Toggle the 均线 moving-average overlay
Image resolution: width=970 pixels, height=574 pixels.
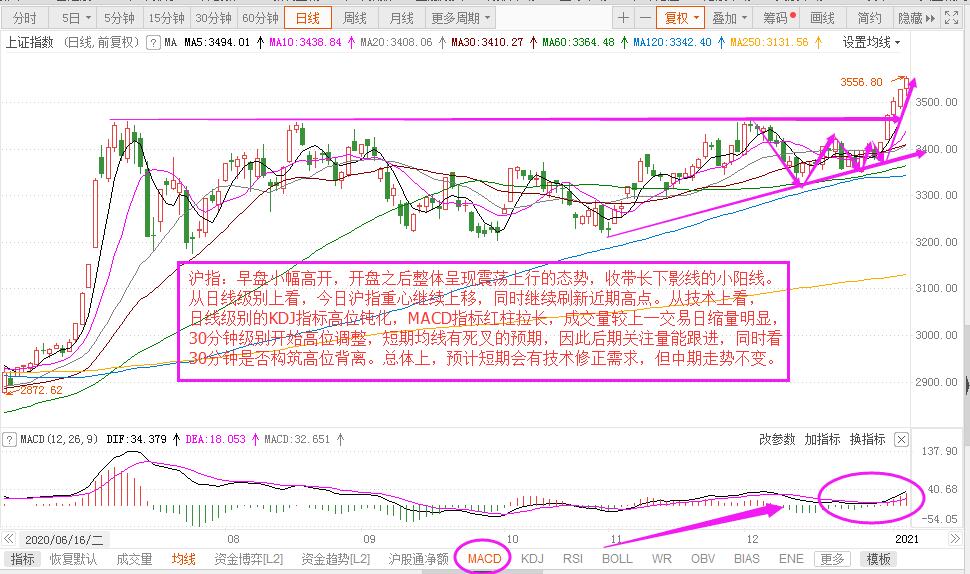point(184,559)
